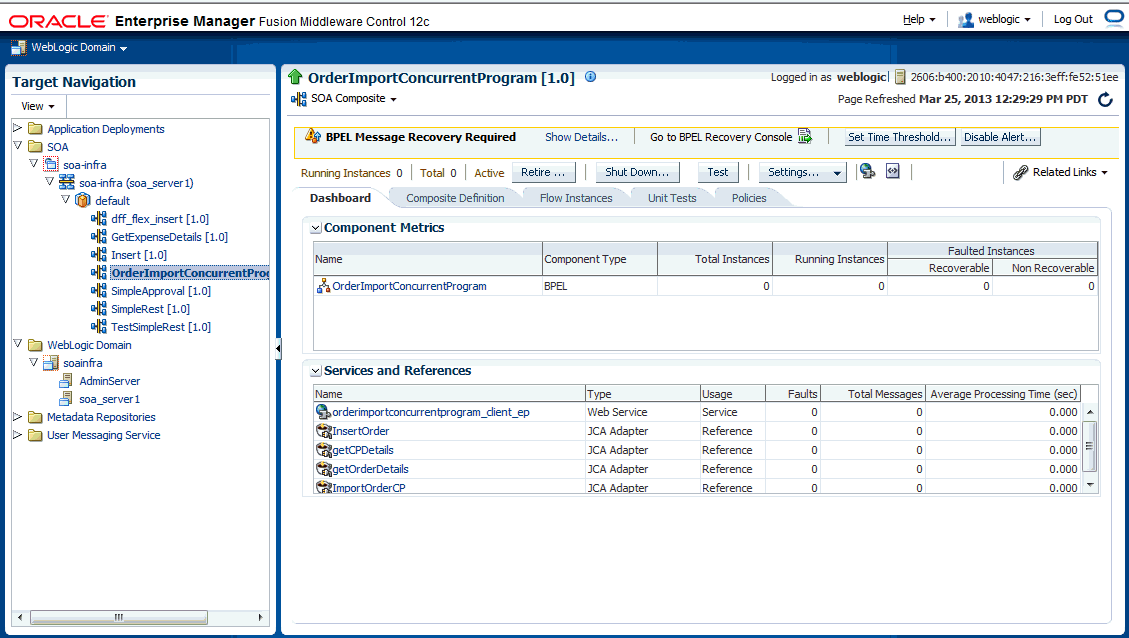The image size is (1129, 638).
Task: Click the host server icon beside the IP address
Action: pyautogui.click(x=900, y=77)
